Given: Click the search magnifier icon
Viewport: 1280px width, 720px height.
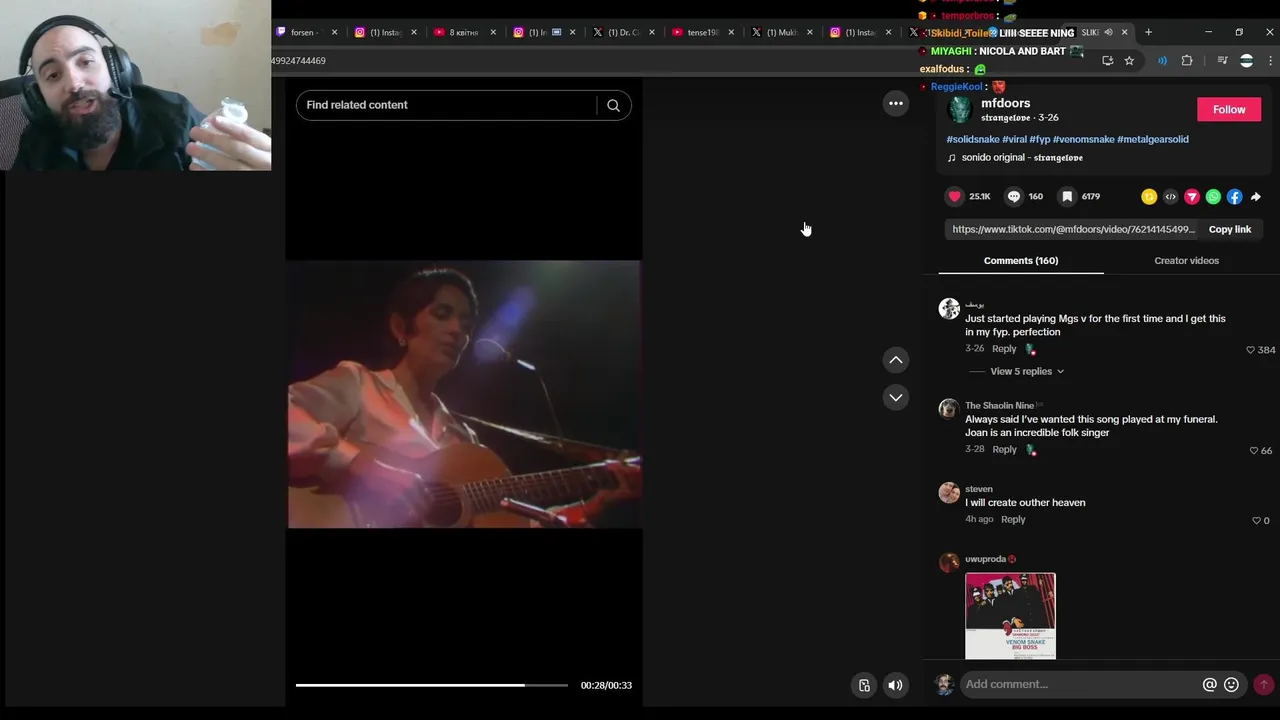Looking at the screenshot, I should pos(613,105).
